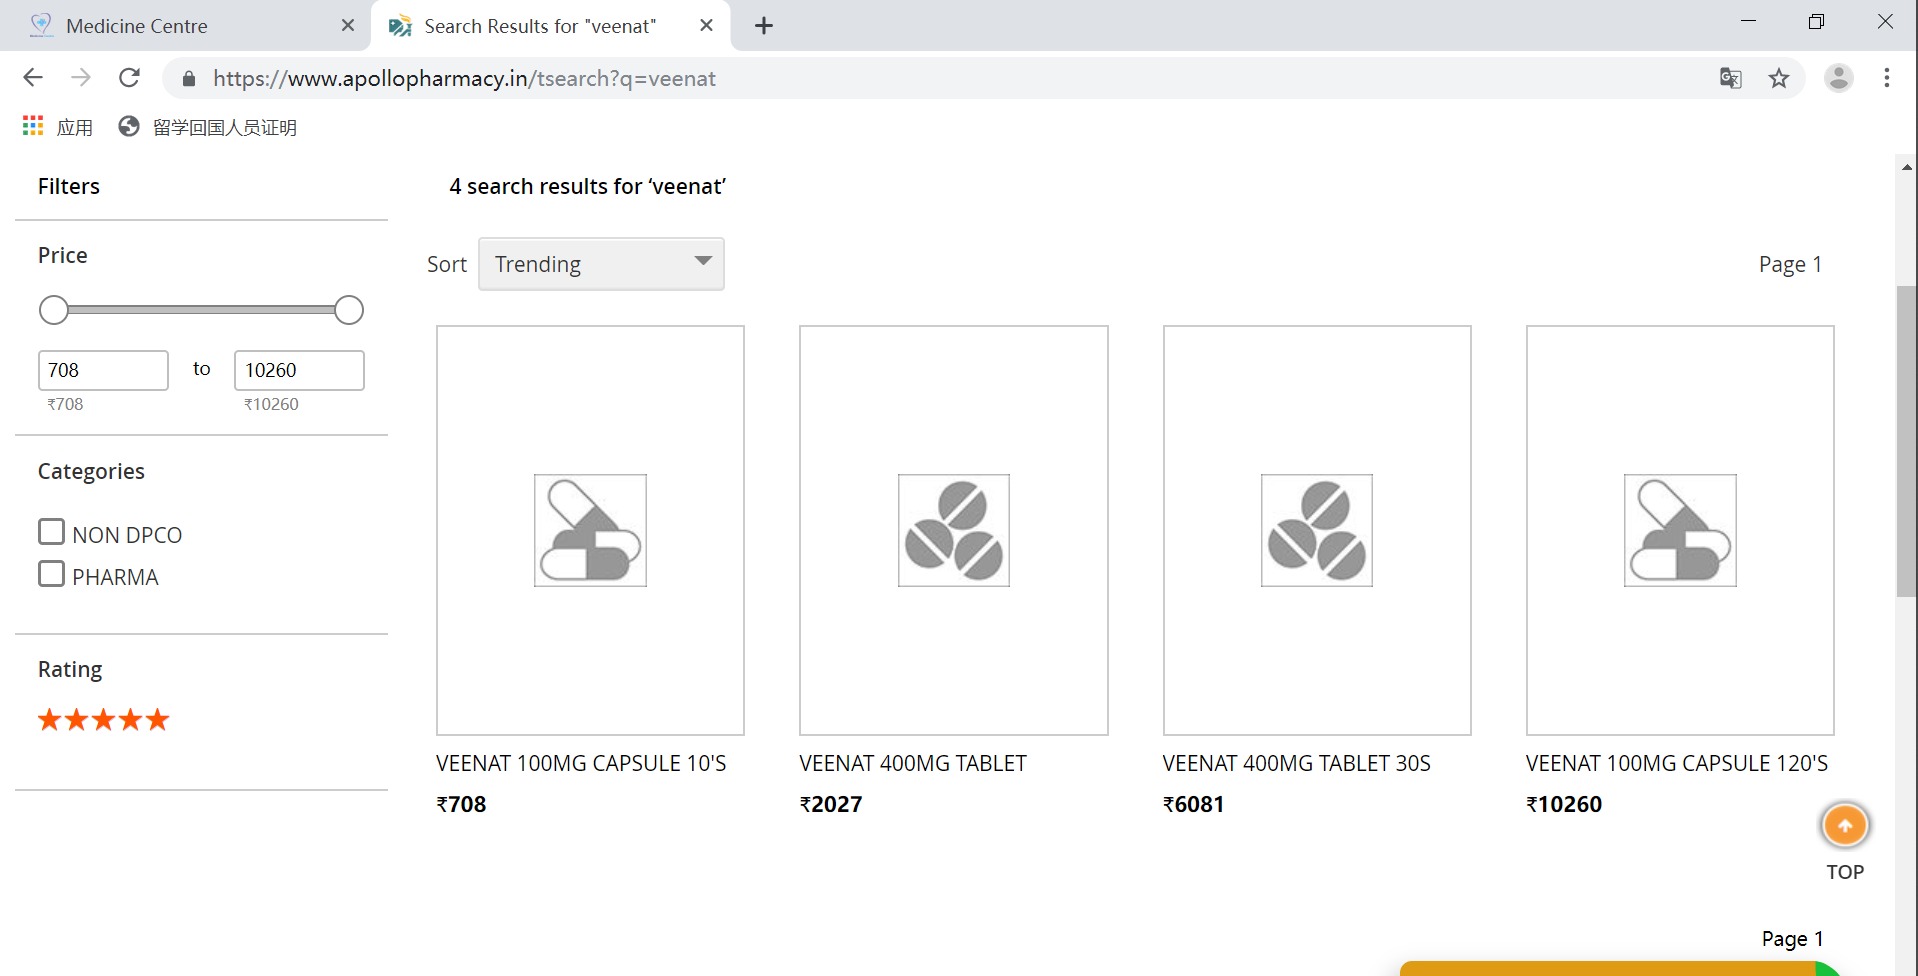Image resolution: width=1918 pixels, height=976 pixels.
Task: Open the Chrome three-dot menu
Action: [x=1887, y=78]
